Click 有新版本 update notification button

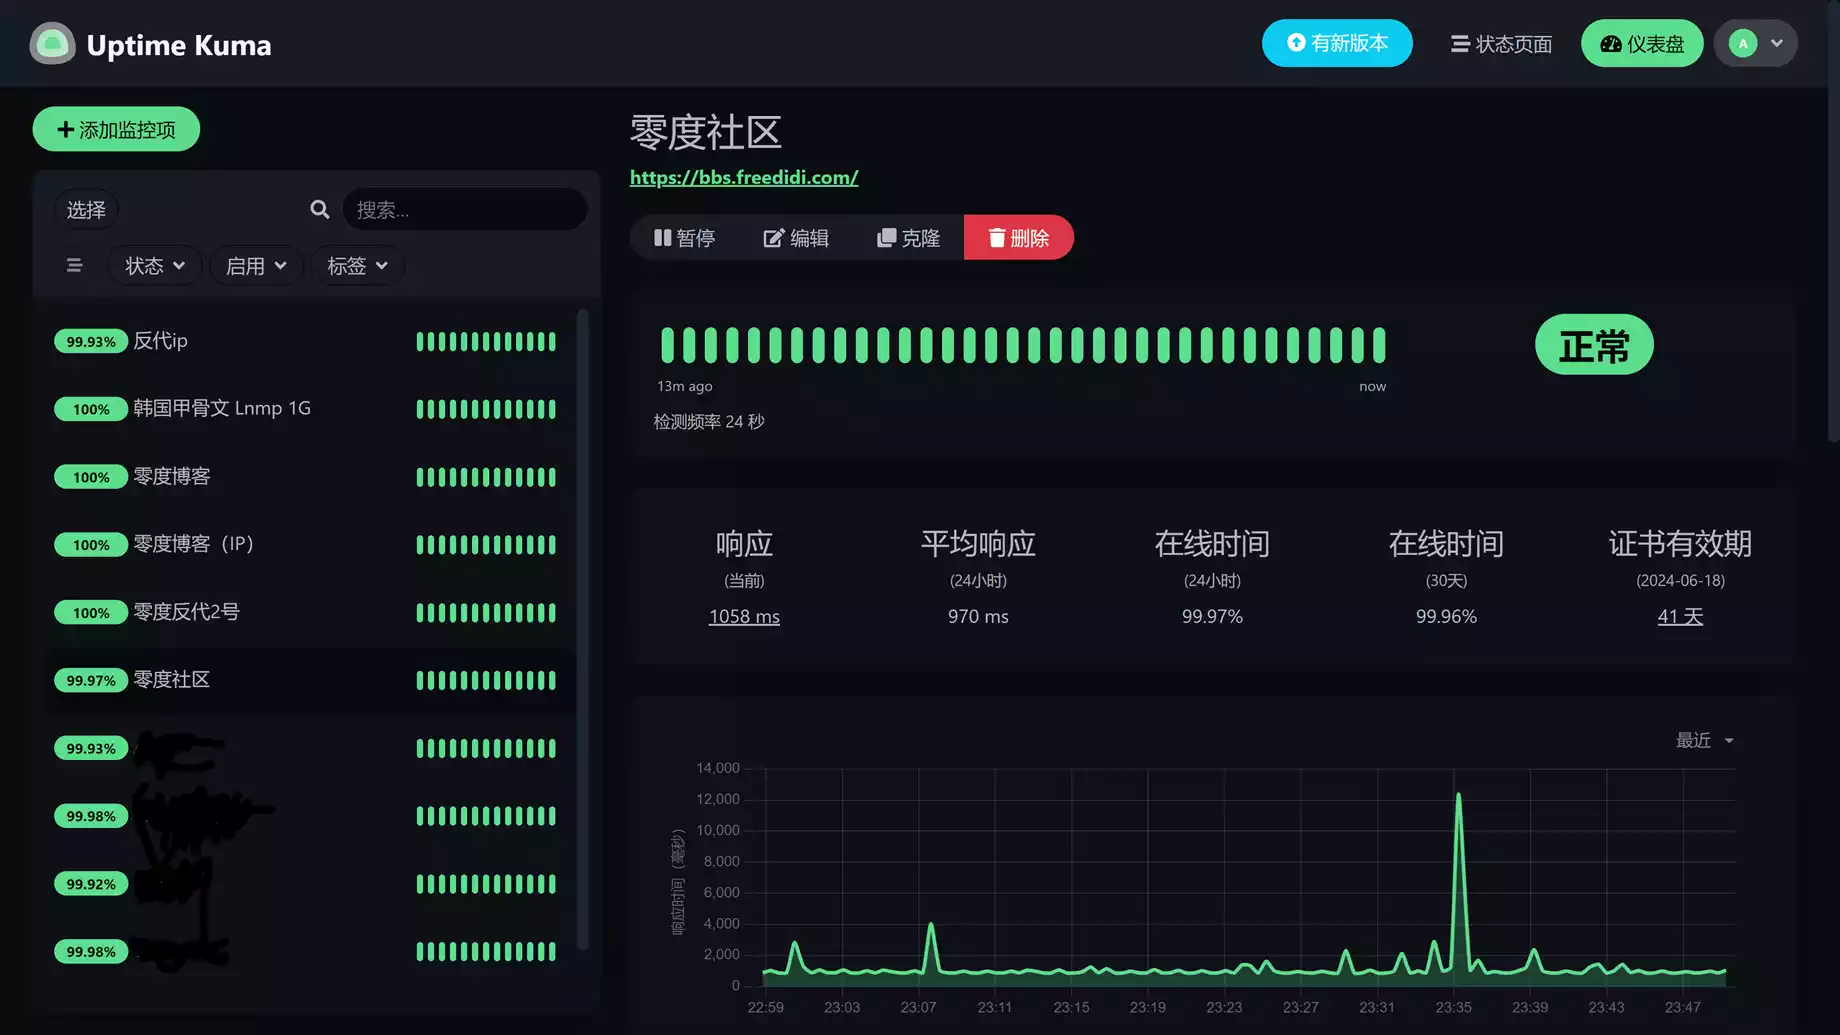pyautogui.click(x=1336, y=43)
